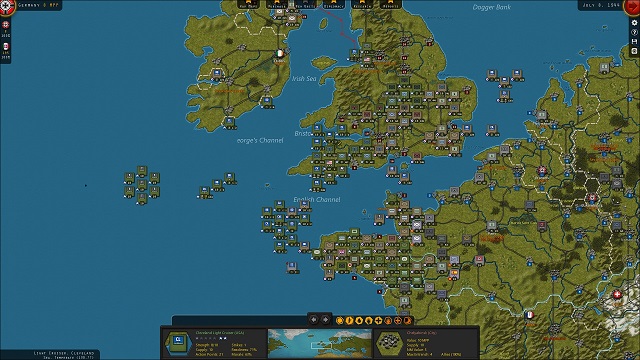The height and width of the screenshot is (360, 640).
Task: Save the game with the disk icon
Action: tap(634, 42)
